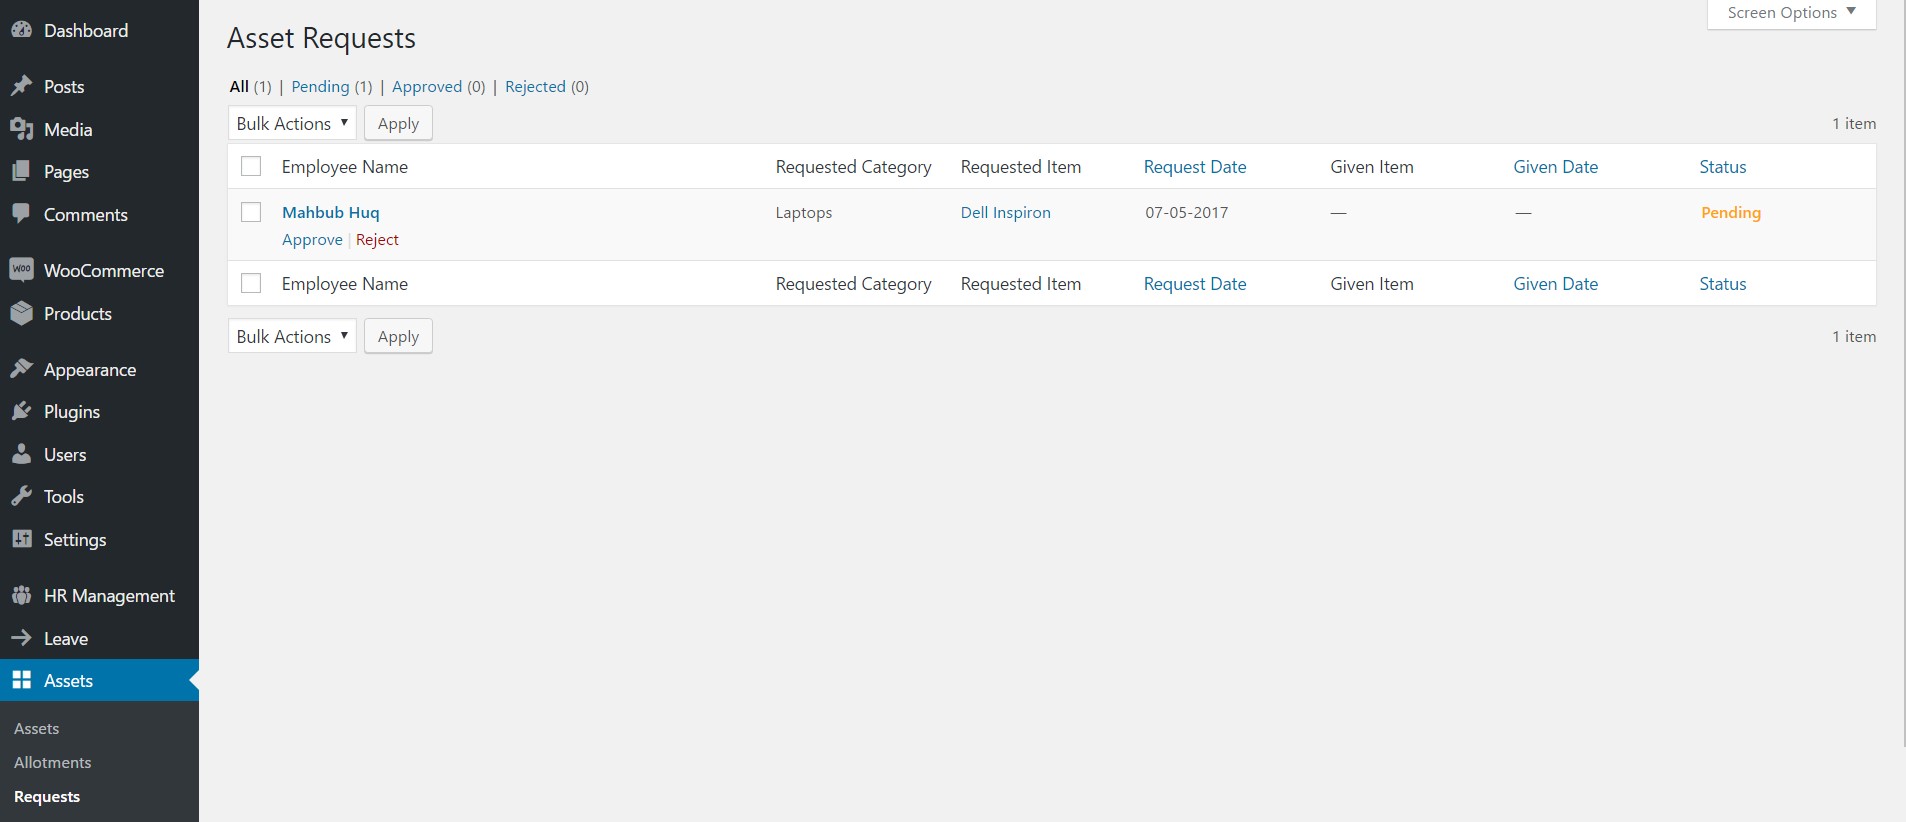Click the Posts pushpin icon
Image resolution: width=1906 pixels, height=822 pixels.
[21, 86]
